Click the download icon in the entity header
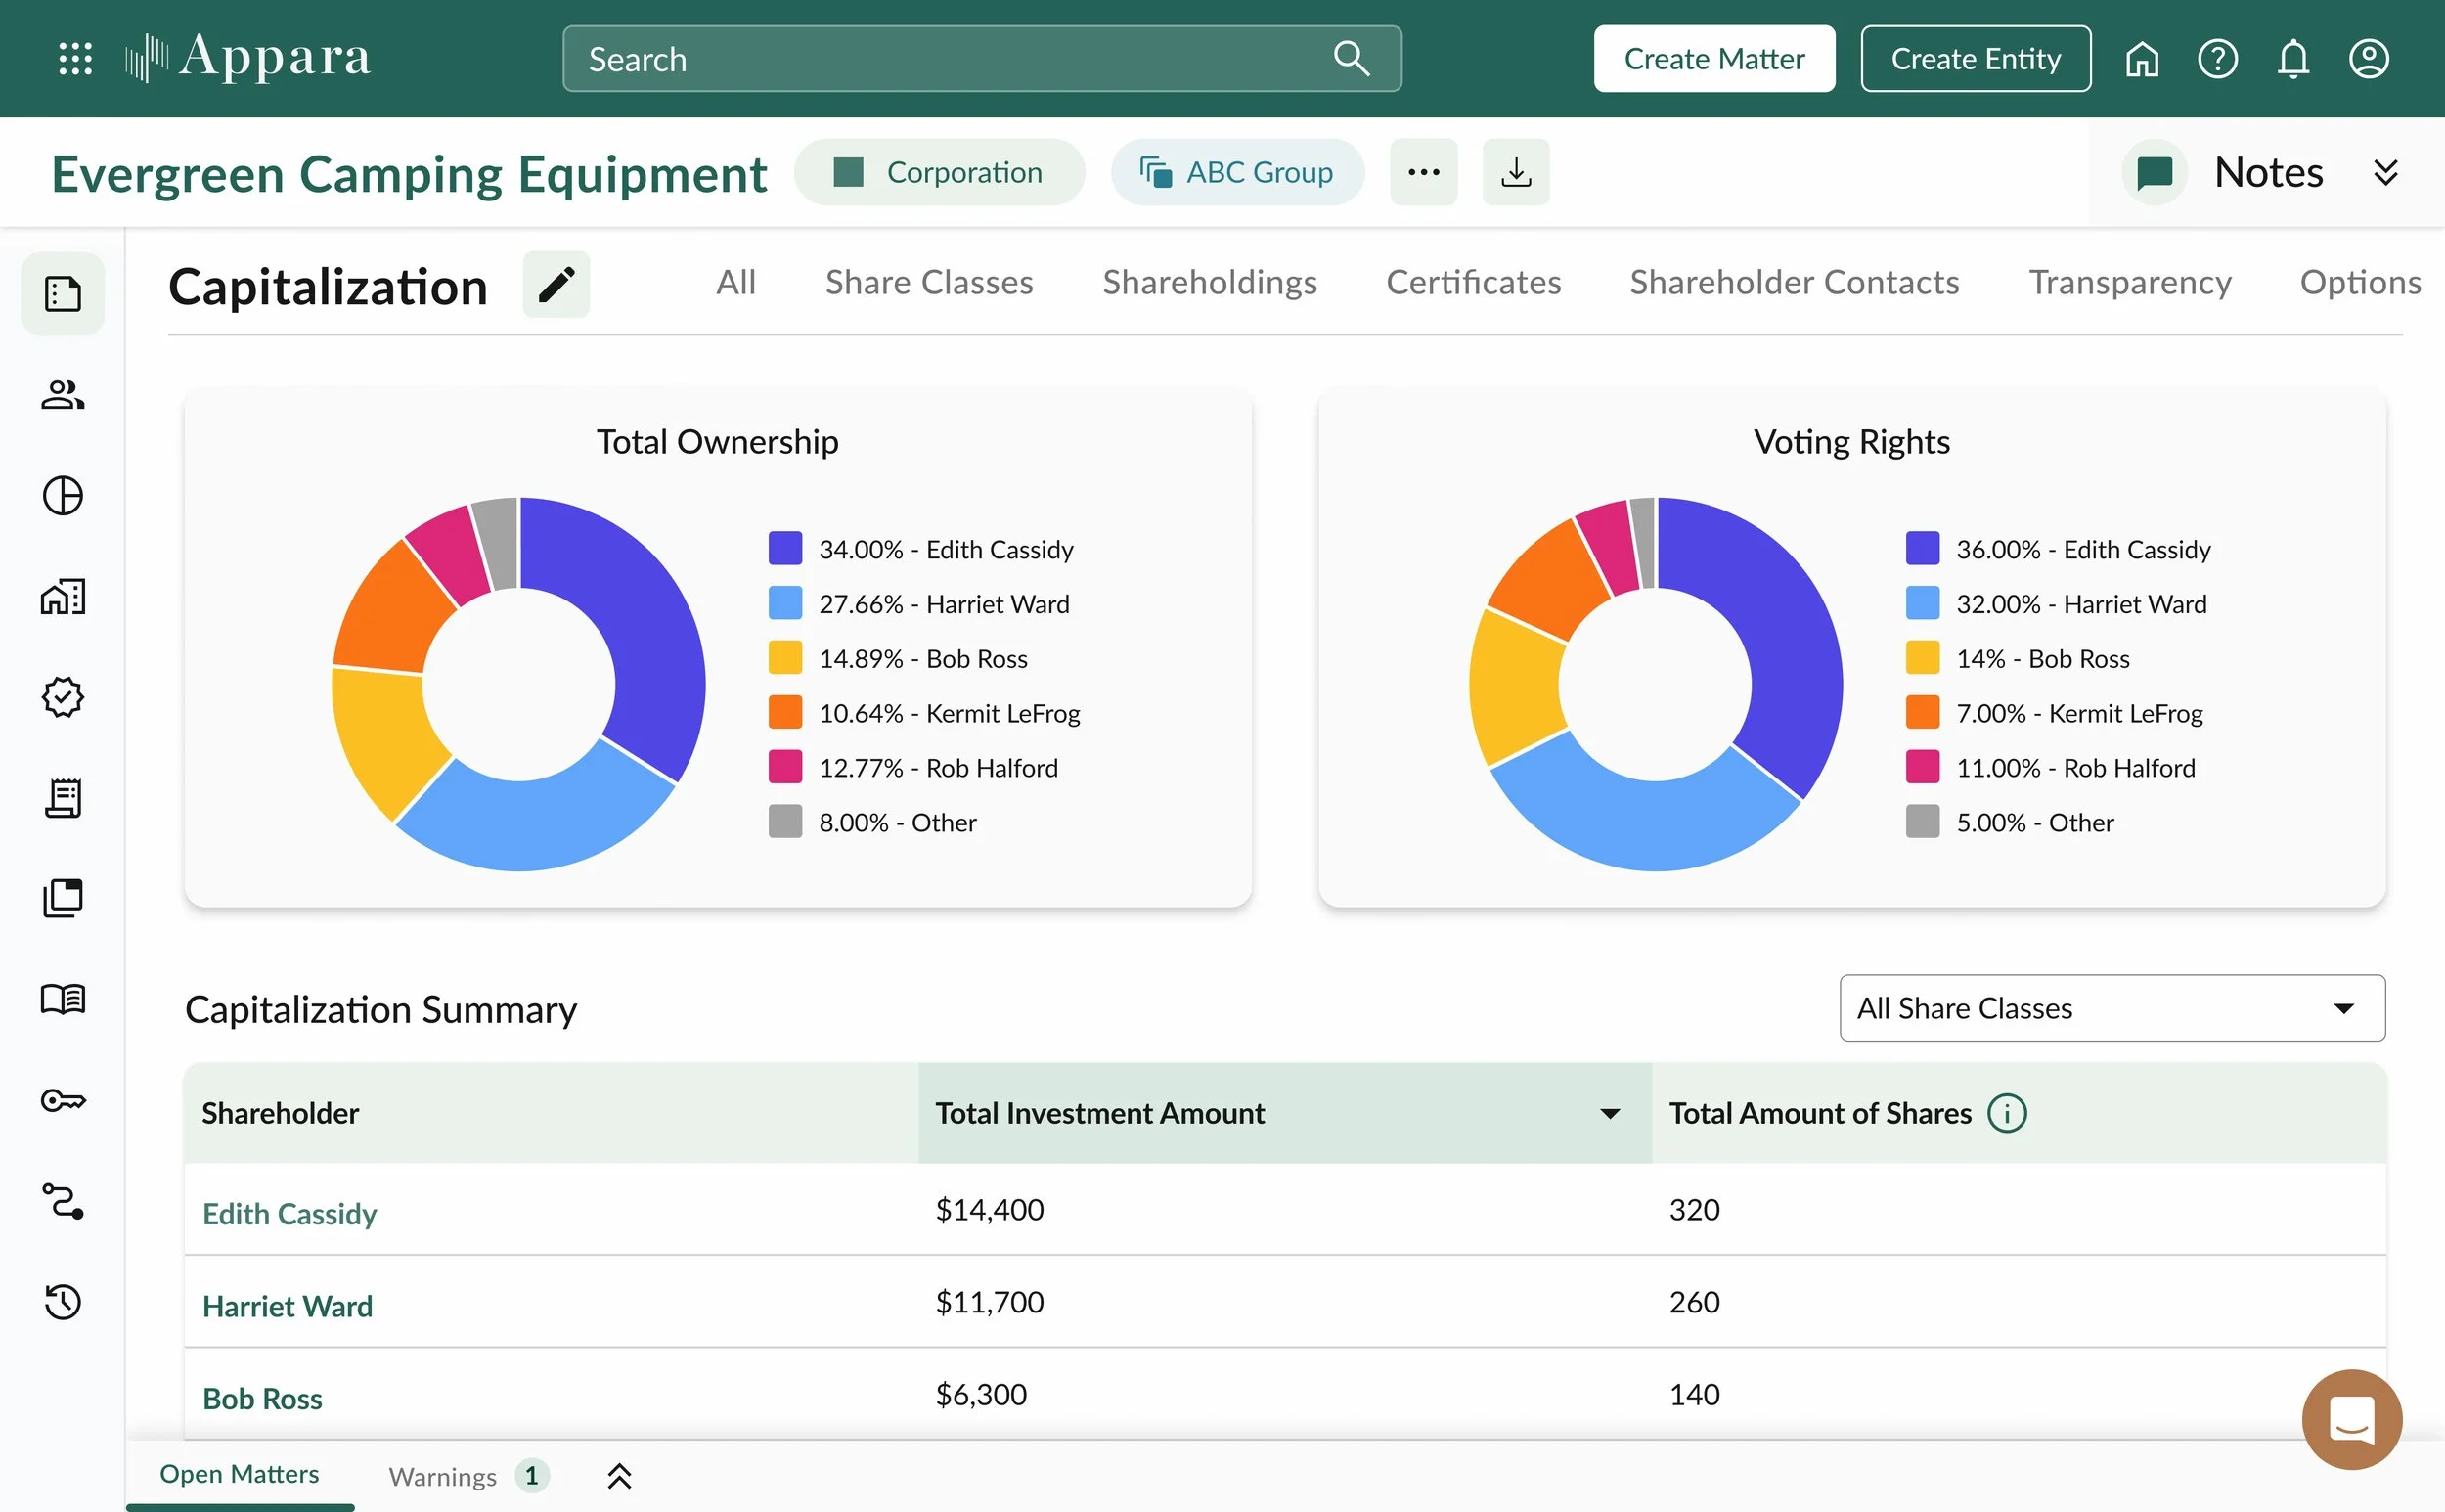This screenshot has height=1512, width=2445. coord(1516,172)
